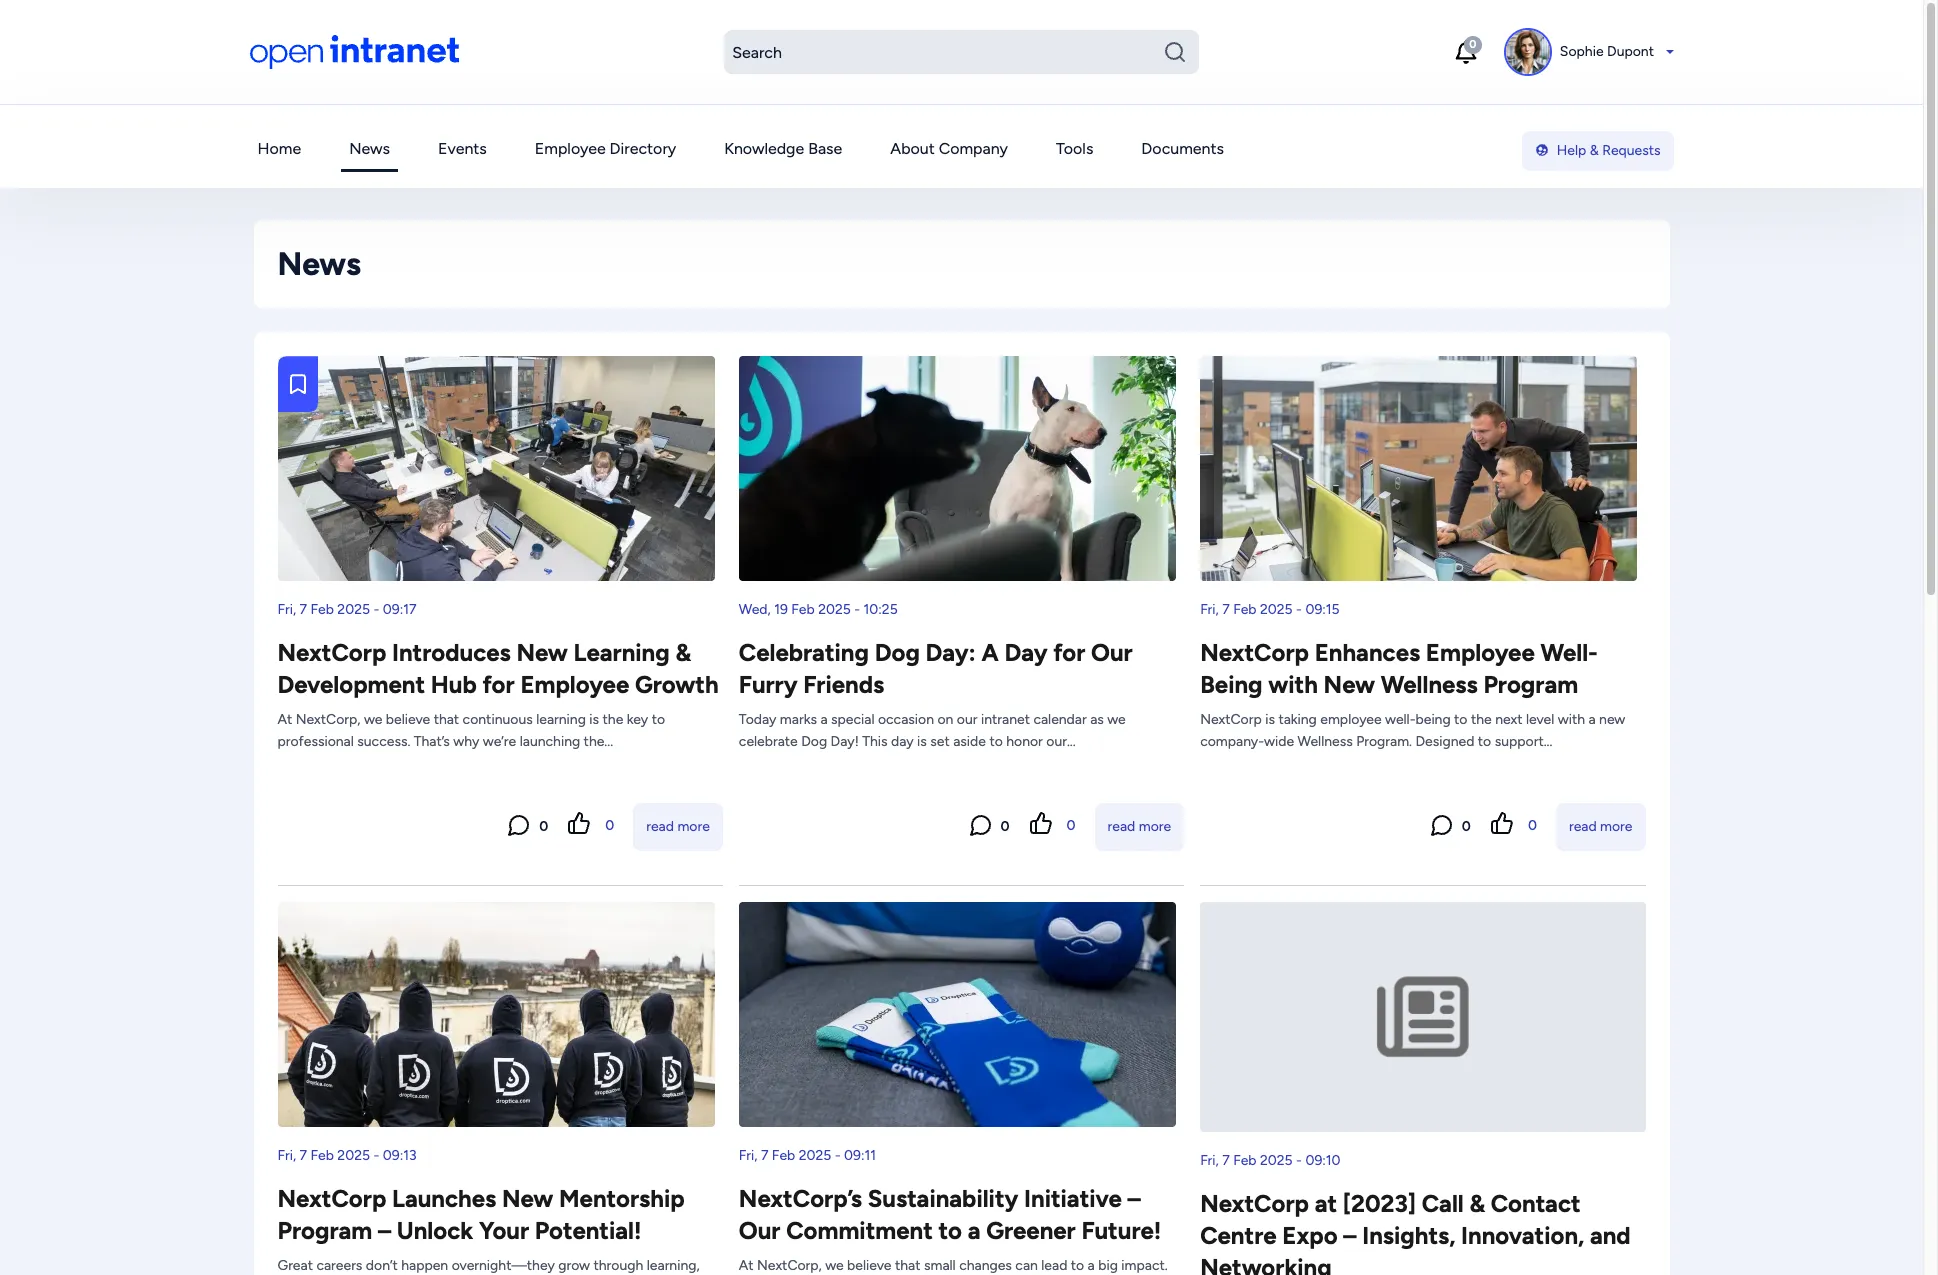Open the Learning & Development Hub office photo
Screen dimensions: 1938x1275
(x=496, y=468)
